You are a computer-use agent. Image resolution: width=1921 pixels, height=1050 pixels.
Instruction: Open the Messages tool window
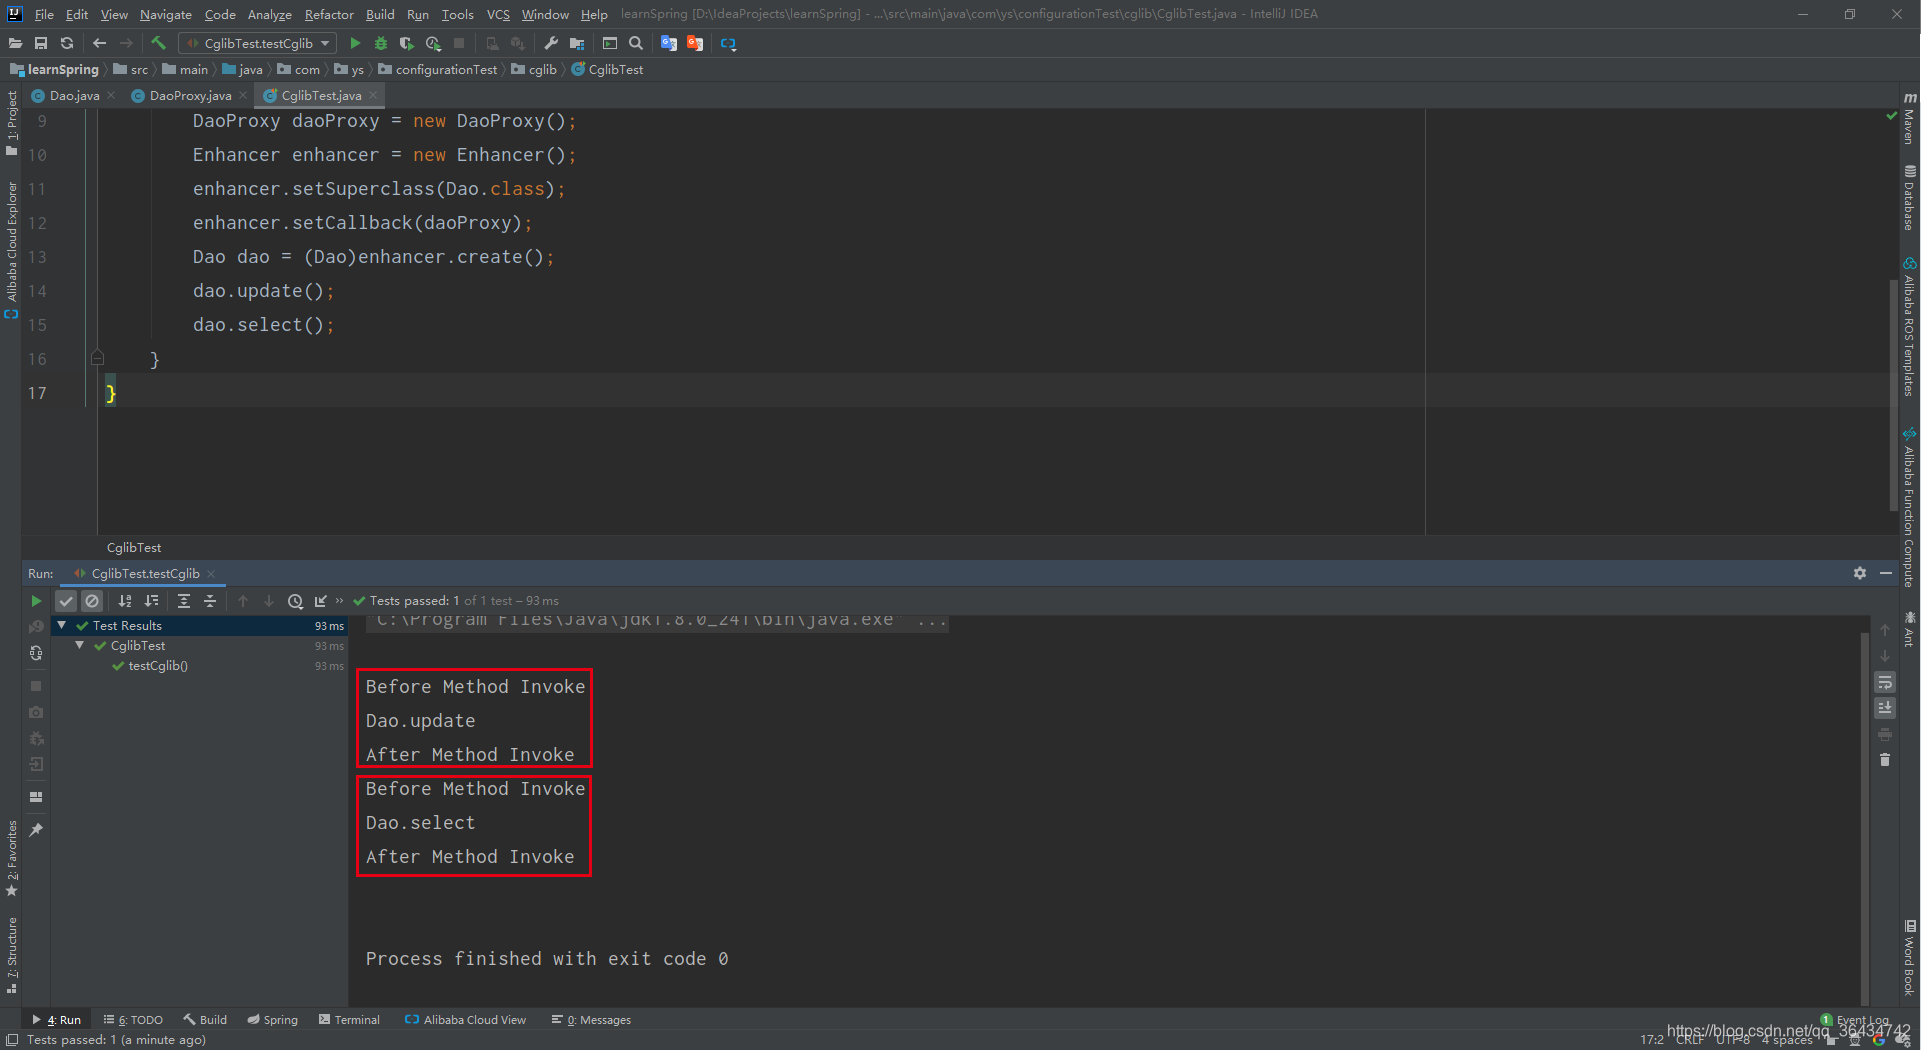click(591, 1020)
